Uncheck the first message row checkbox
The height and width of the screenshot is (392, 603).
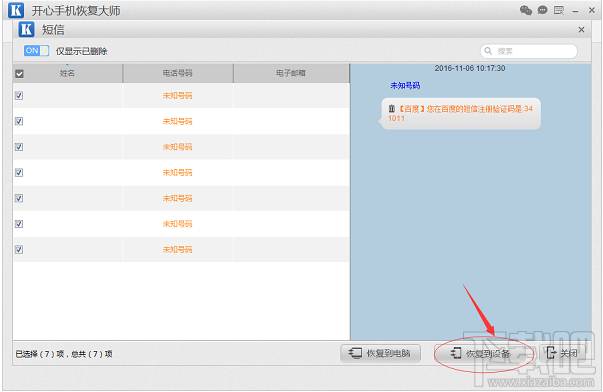(19, 96)
